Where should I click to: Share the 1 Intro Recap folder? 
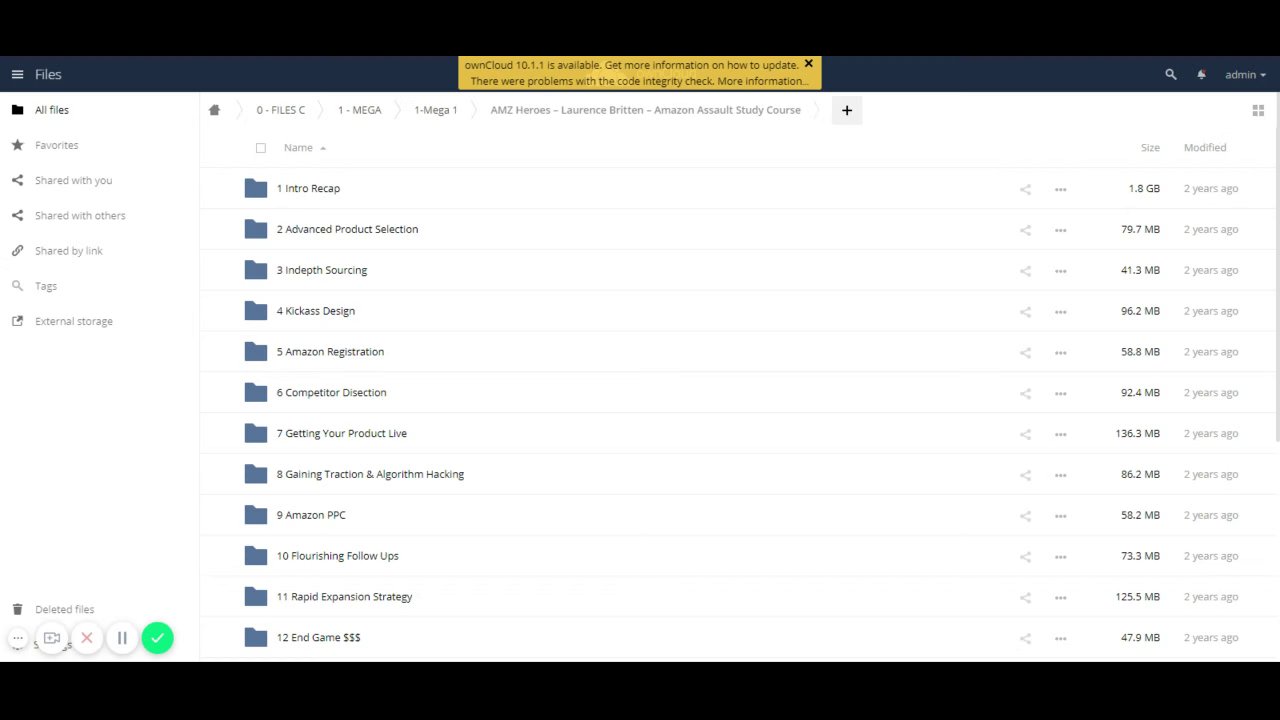(x=1025, y=189)
